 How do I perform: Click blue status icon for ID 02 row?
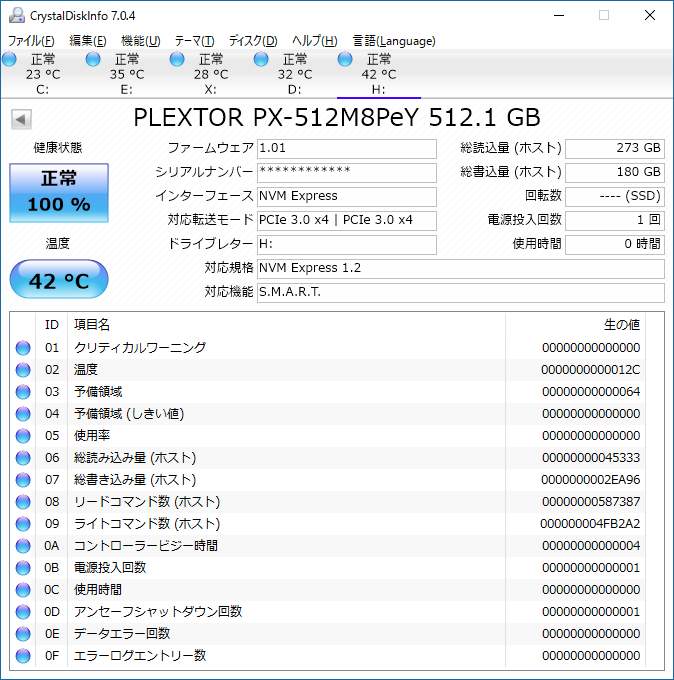(23, 370)
